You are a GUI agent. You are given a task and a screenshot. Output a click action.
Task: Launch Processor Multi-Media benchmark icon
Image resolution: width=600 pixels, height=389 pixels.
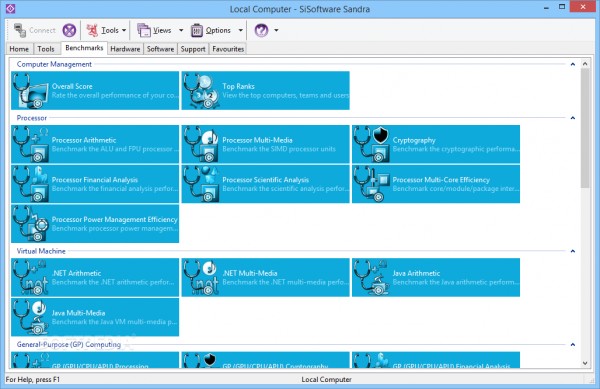pyautogui.click(x=201, y=145)
